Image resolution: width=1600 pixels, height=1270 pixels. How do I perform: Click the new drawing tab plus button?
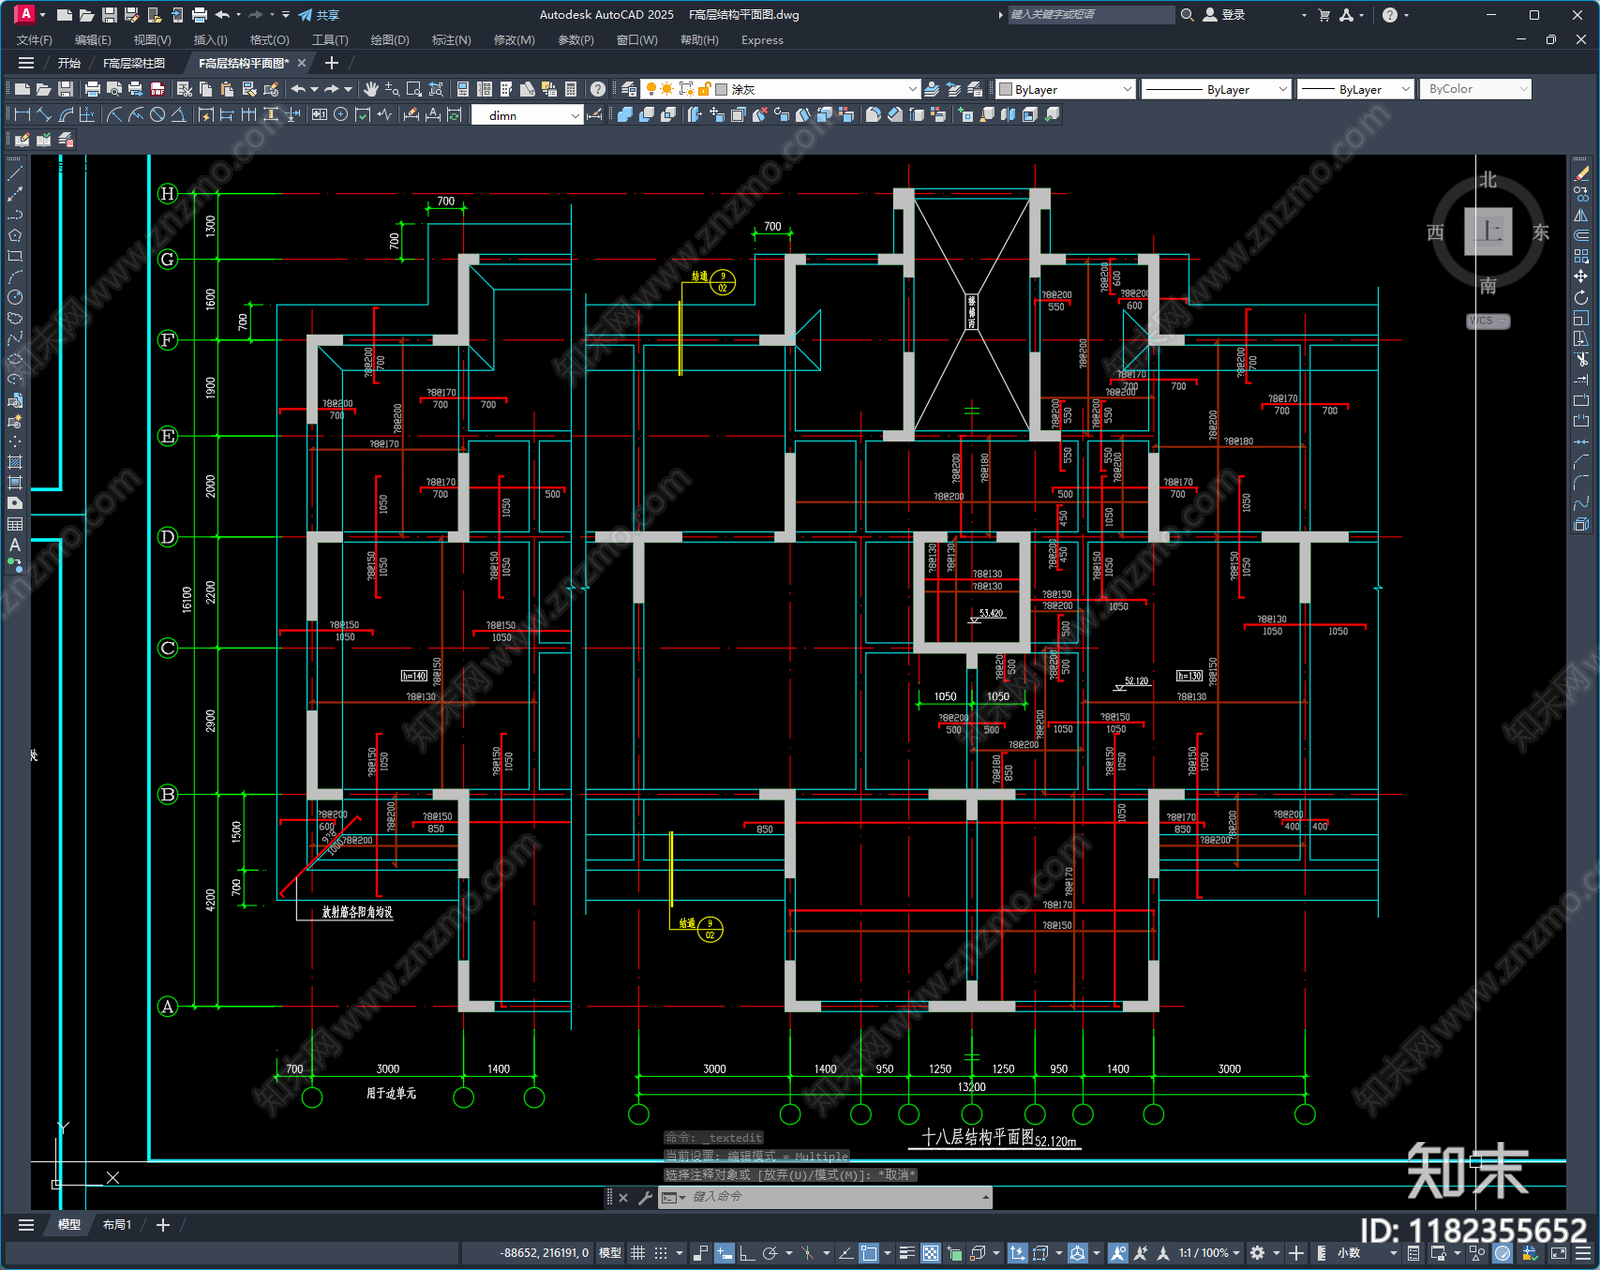click(332, 63)
